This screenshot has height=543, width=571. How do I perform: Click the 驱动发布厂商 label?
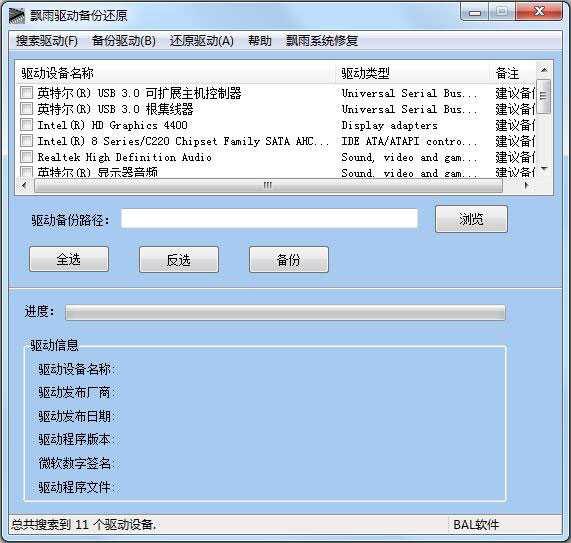click(77, 392)
